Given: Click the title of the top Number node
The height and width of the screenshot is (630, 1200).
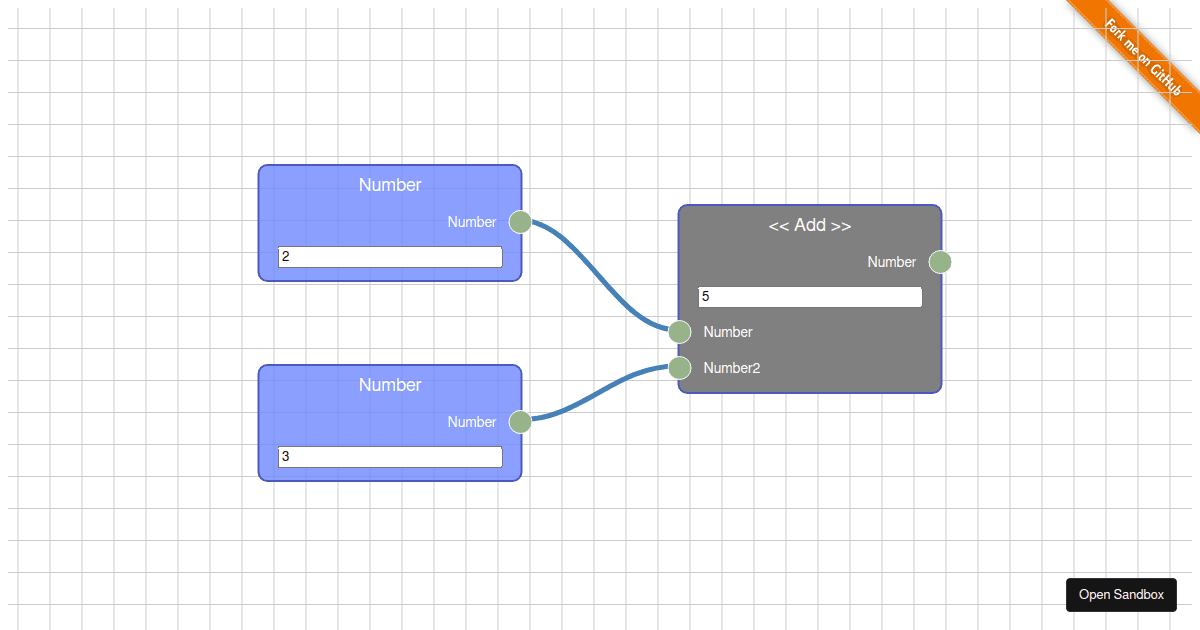Looking at the screenshot, I should [x=390, y=185].
